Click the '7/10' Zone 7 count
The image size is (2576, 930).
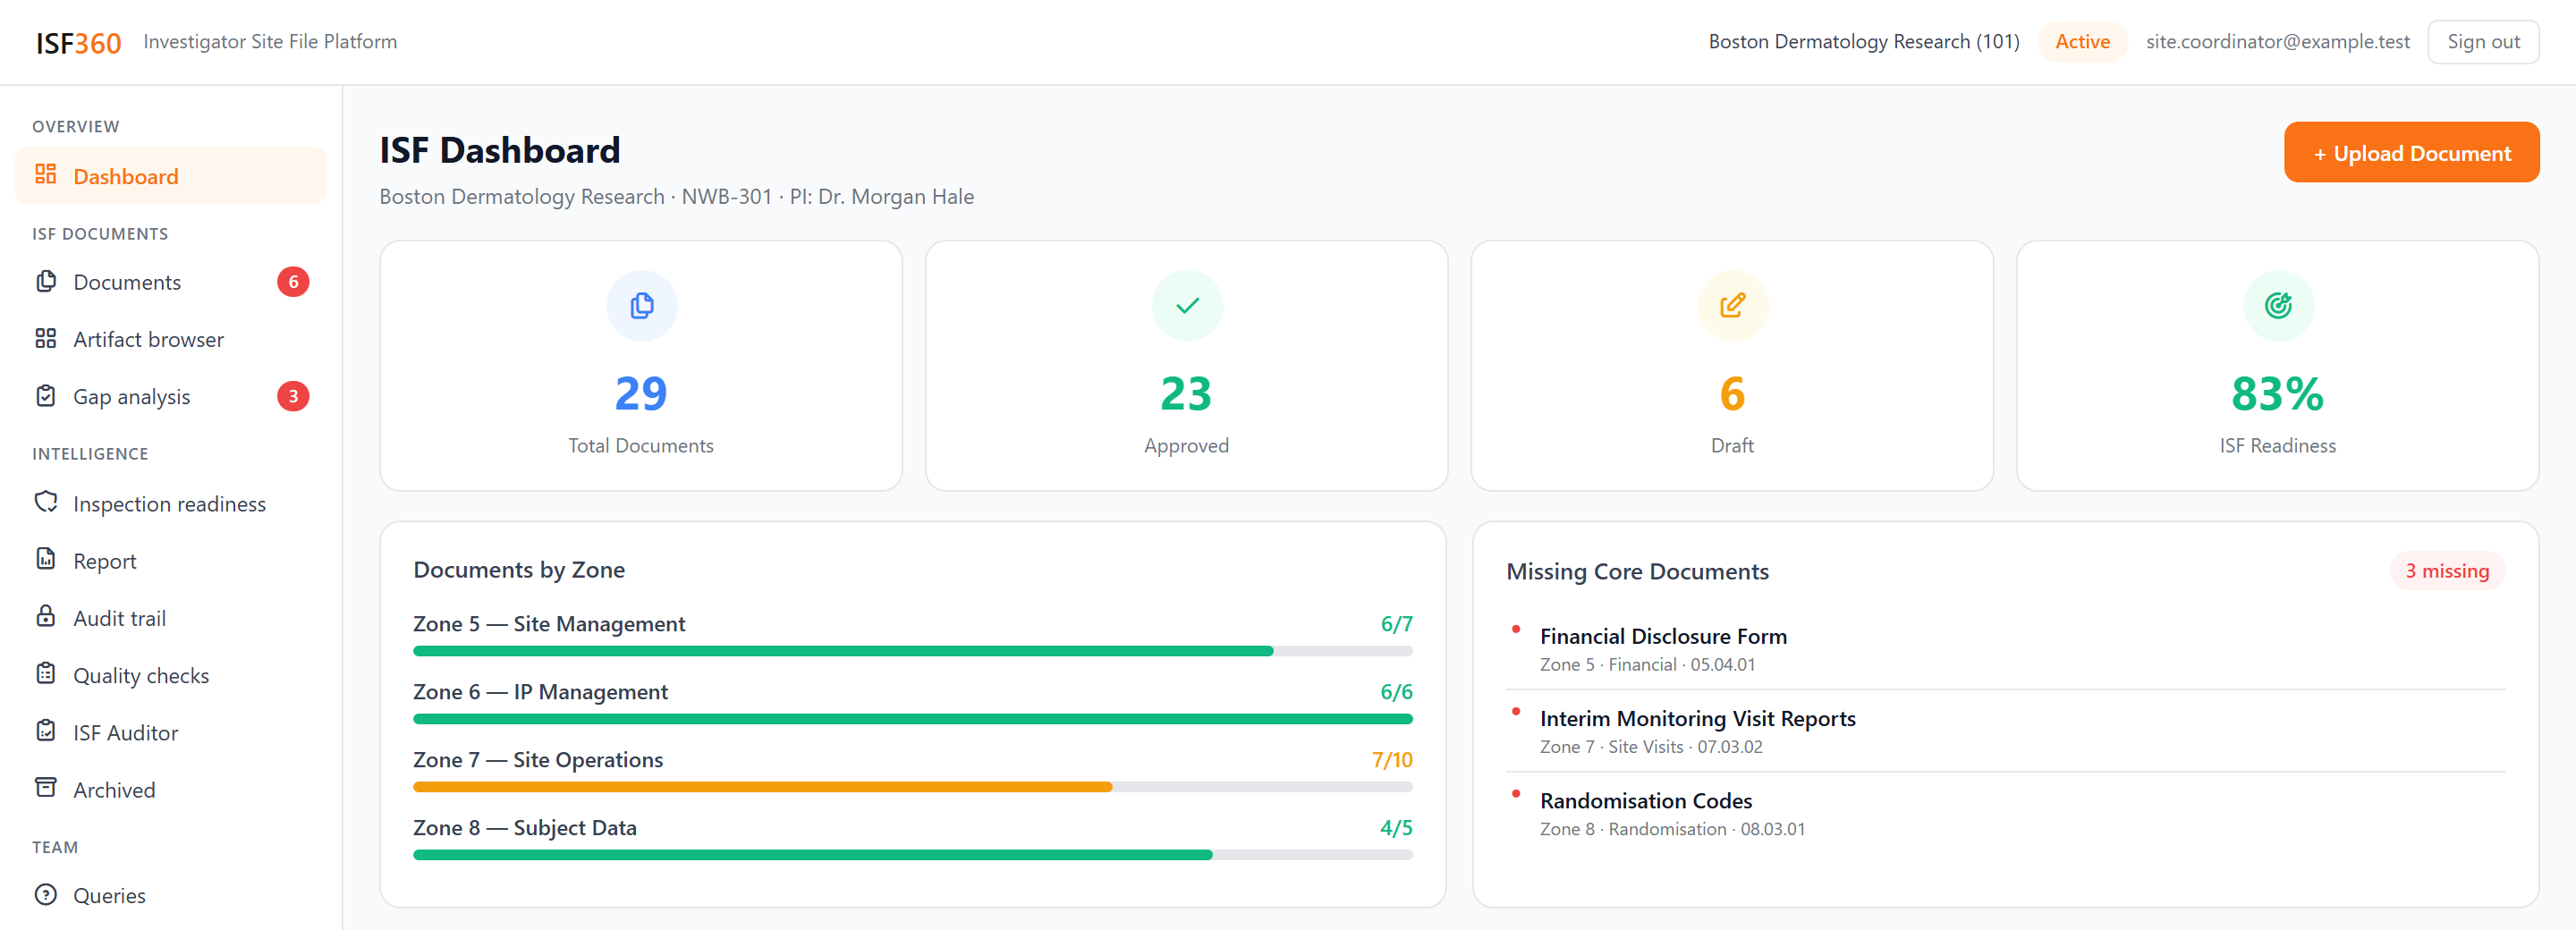pos(1392,760)
